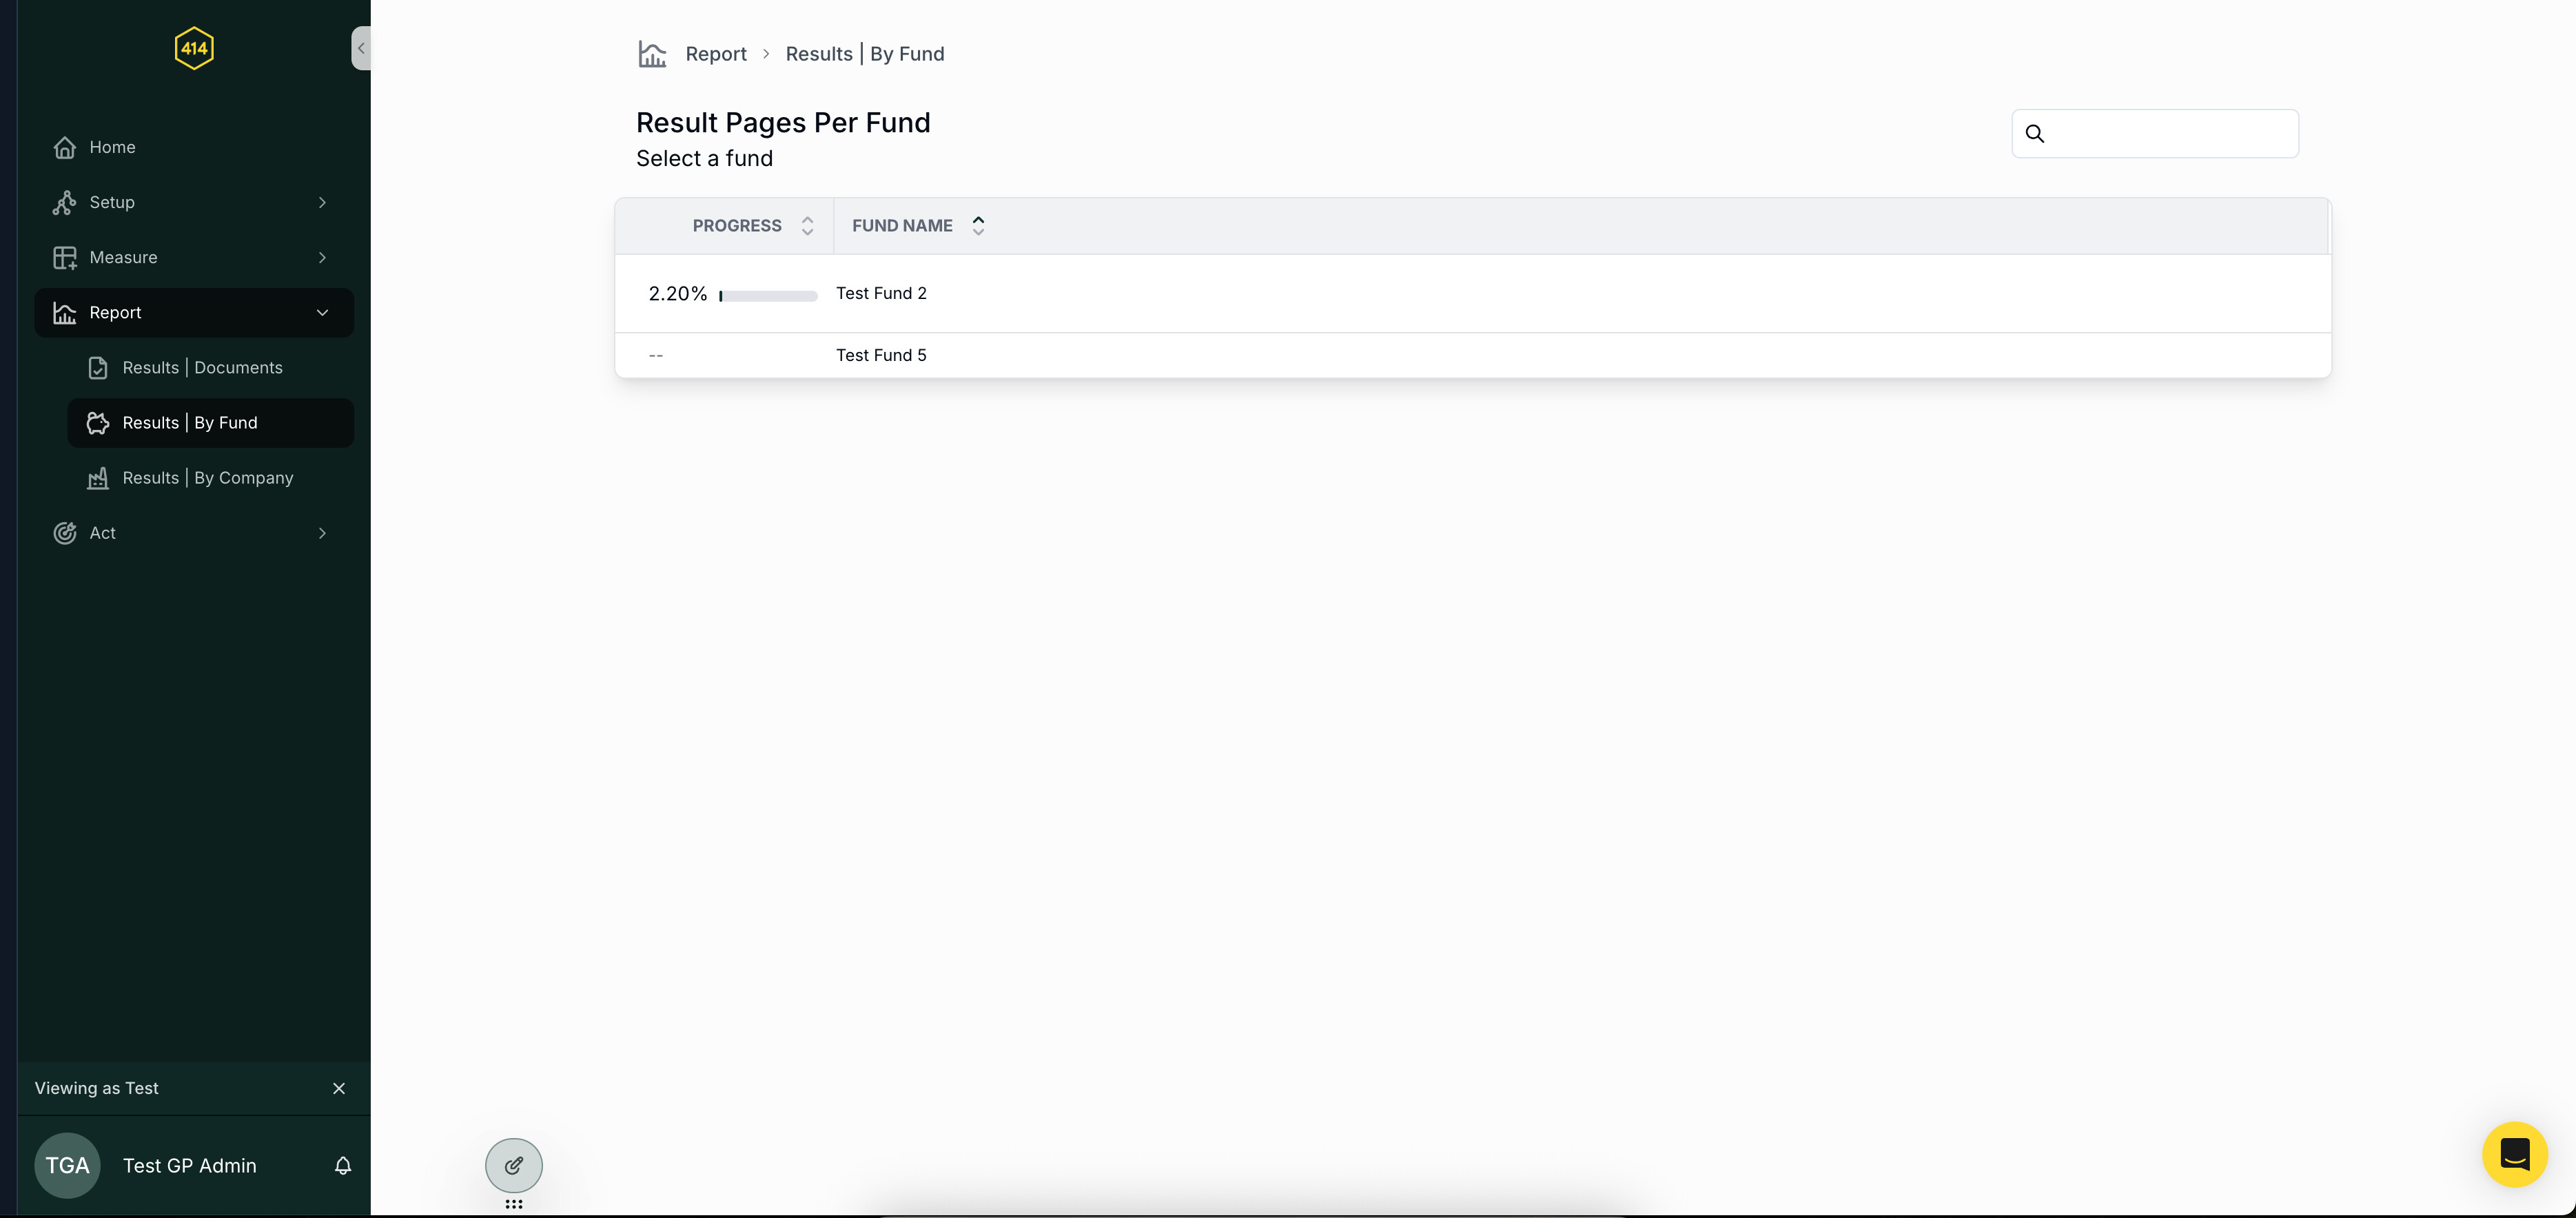
Task: Click the Home house icon
Action: (65, 147)
